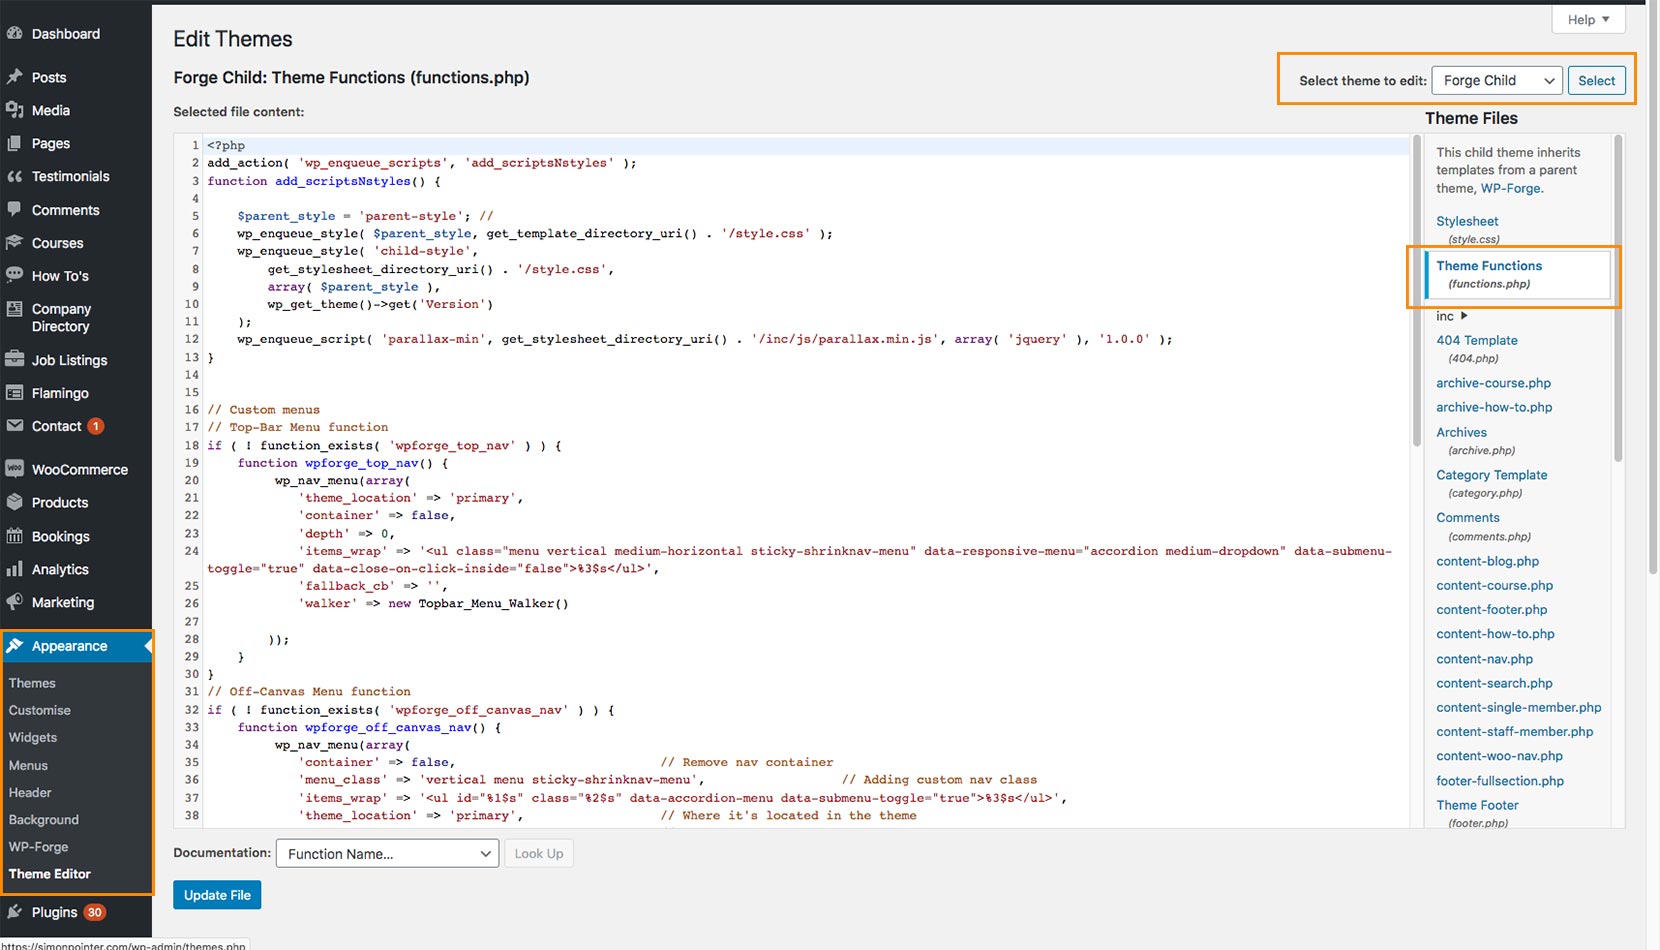The width and height of the screenshot is (1660, 950).
Task: Open content-course.php file
Action: 1494,585
